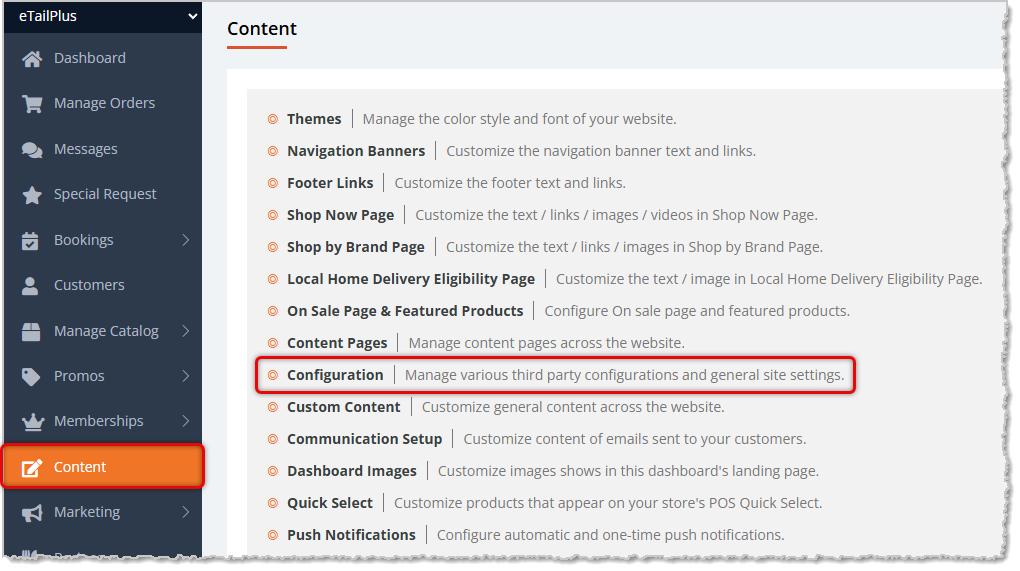Click the Bookings calendar icon
Viewport: 1020px width, 571px height.
(30, 241)
